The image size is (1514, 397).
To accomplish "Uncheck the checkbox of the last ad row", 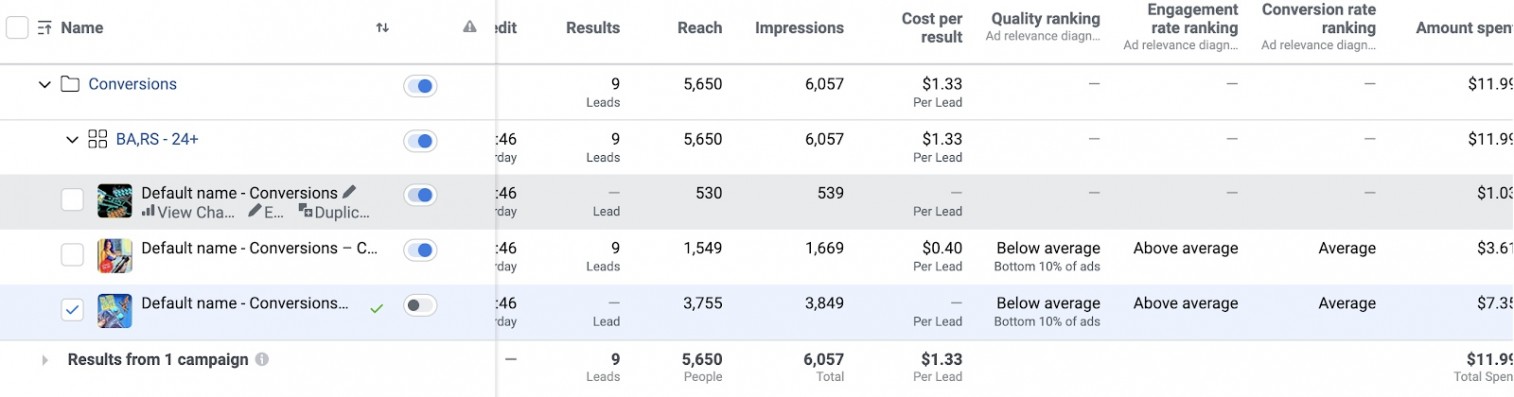I will 72,311.
